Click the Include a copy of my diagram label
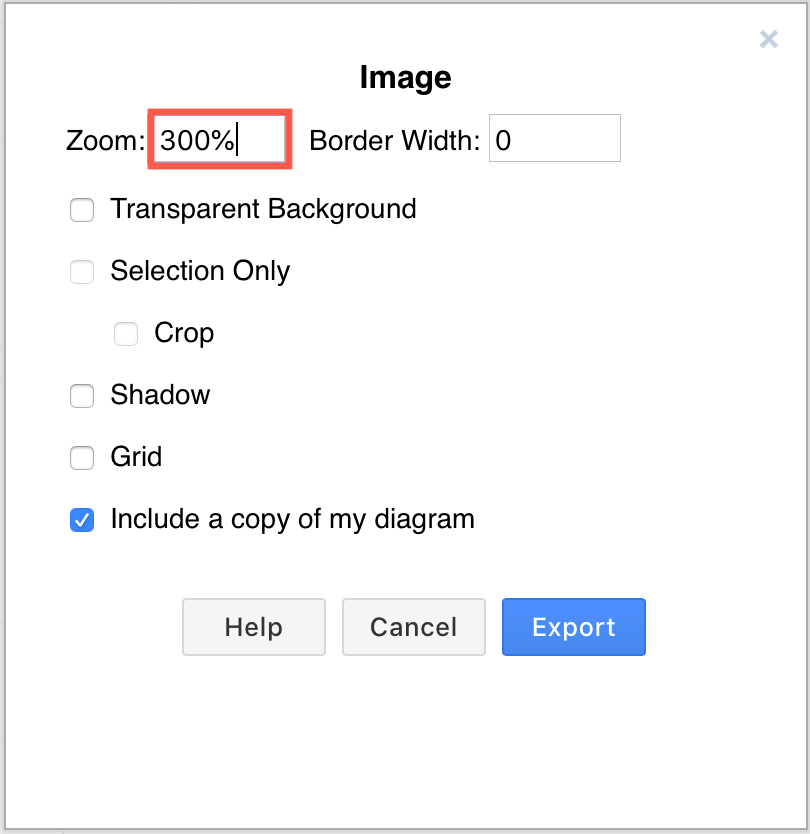810x834 pixels. (x=292, y=519)
